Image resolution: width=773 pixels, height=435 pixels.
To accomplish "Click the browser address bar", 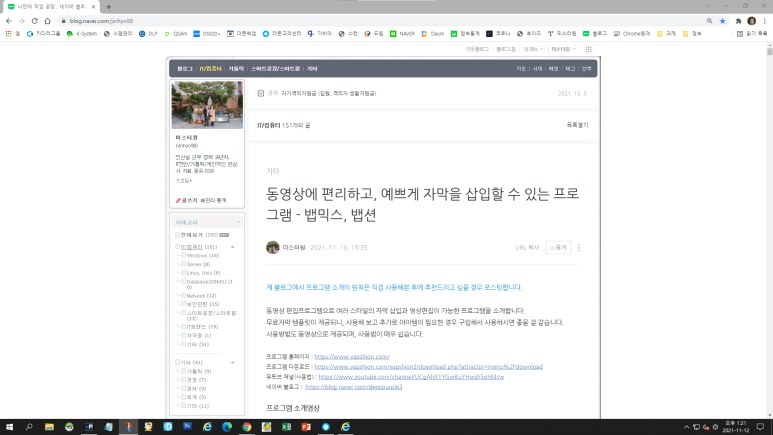I will (x=380, y=21).
